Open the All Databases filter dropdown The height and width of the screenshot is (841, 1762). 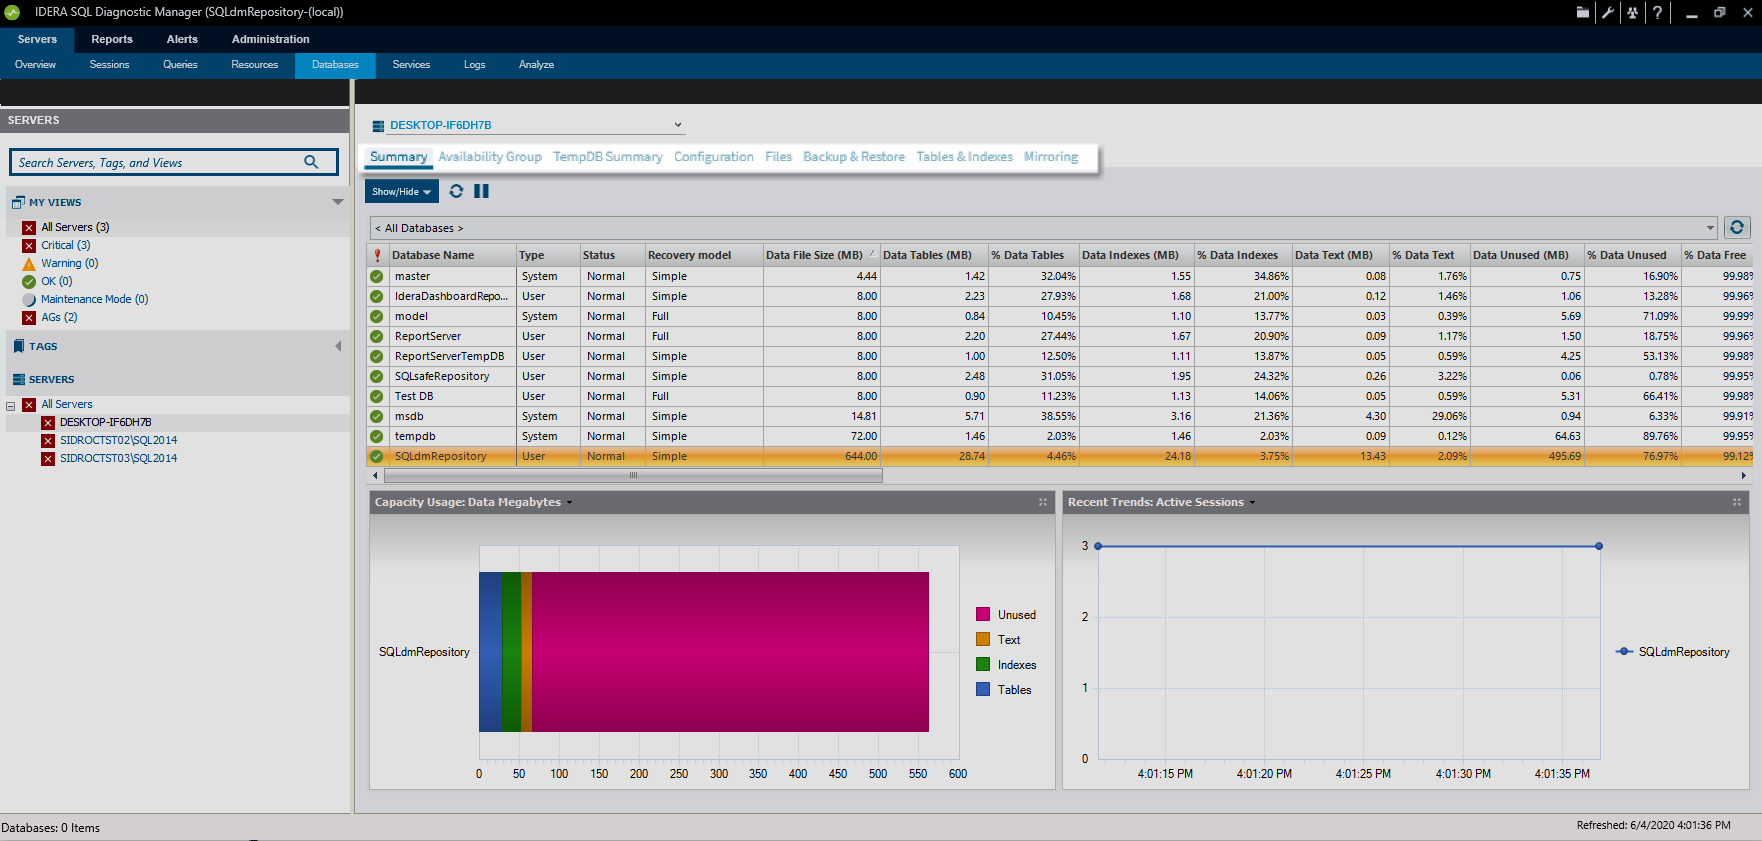click(1710, 228)
